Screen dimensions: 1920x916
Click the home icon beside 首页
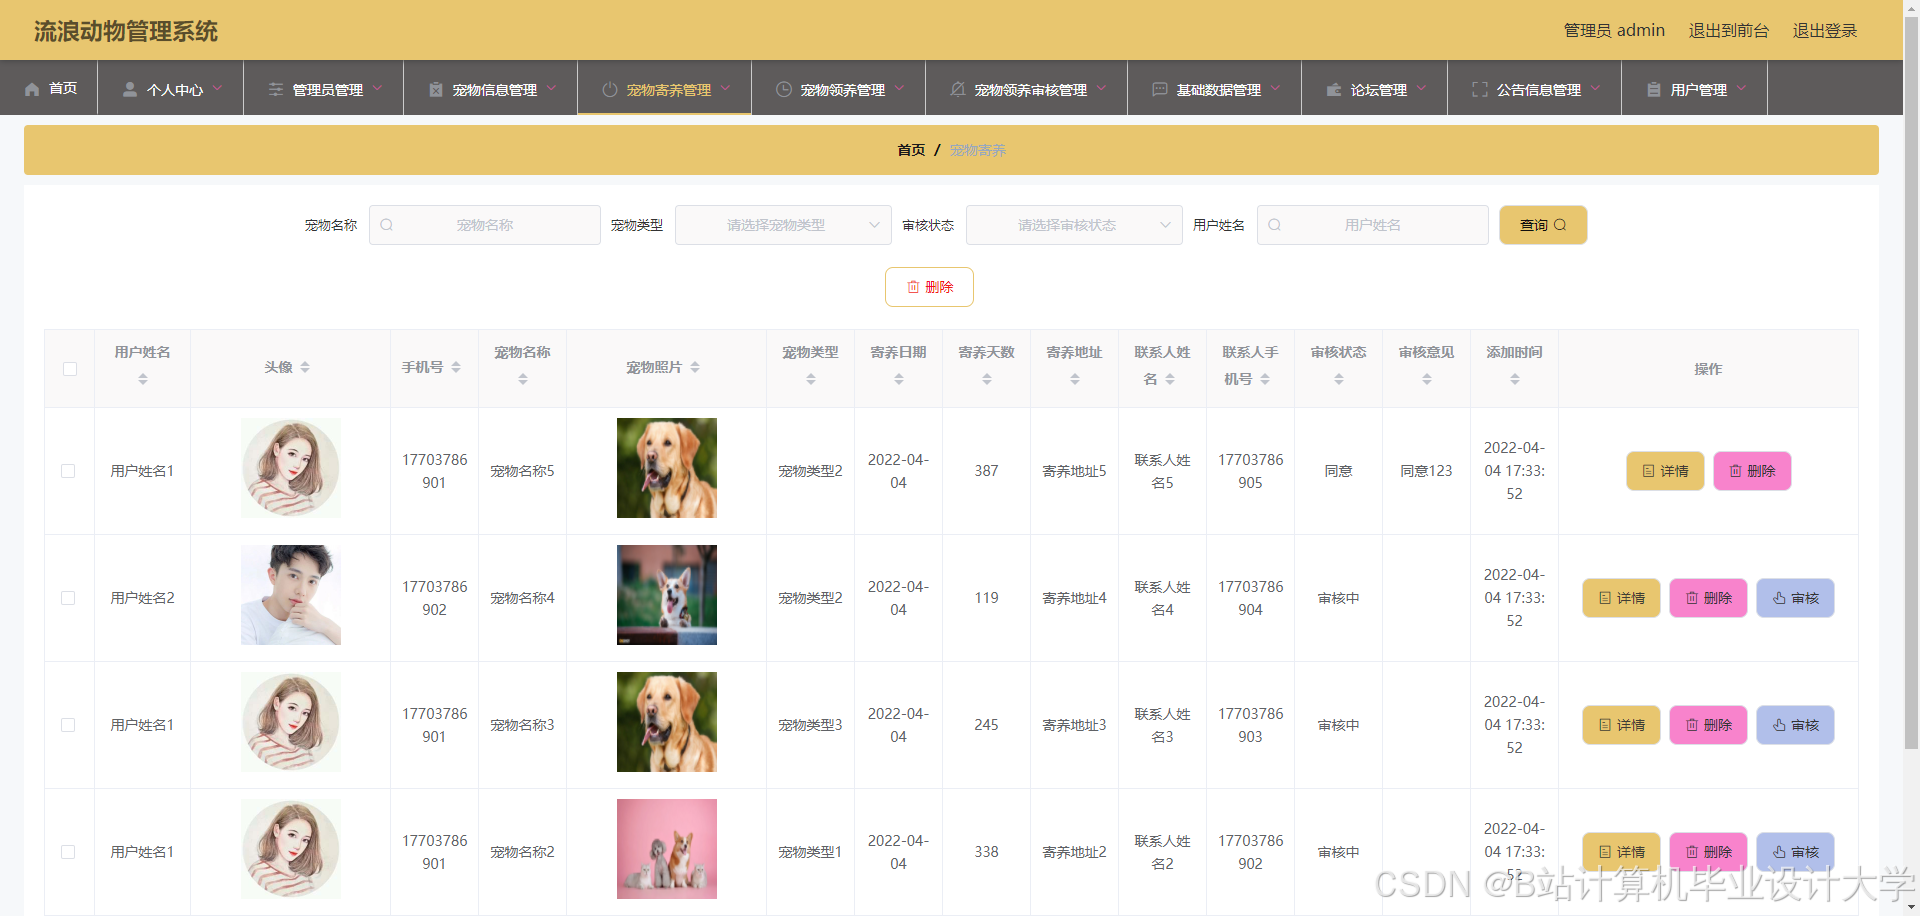32,89
